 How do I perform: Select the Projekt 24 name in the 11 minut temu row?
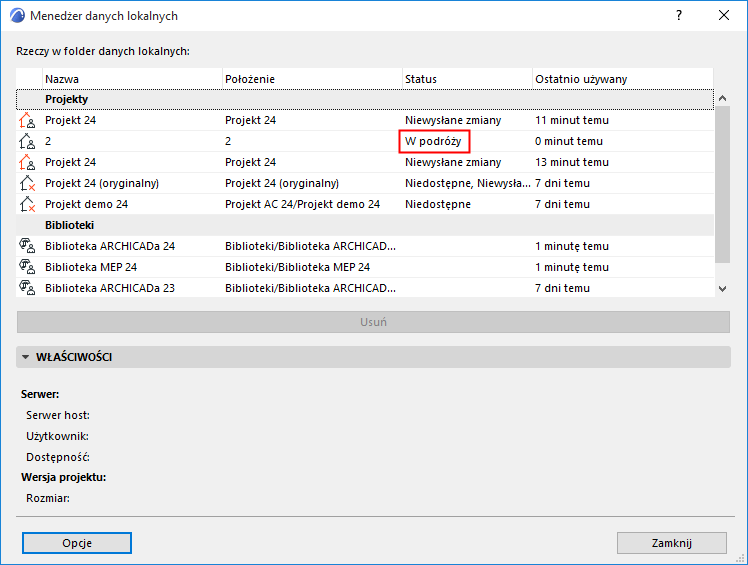pyautogui.click(x=71, y=120)
